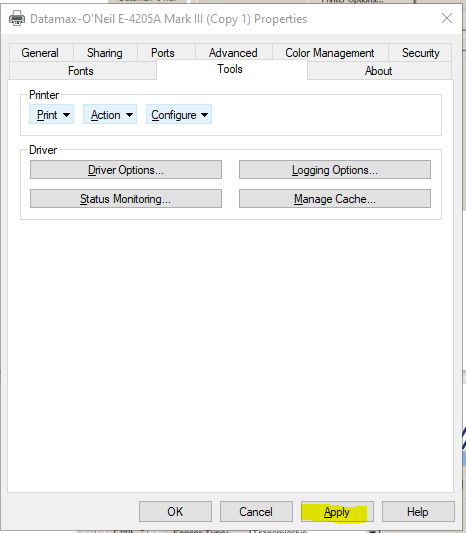This screenshot has width=466, height=533.
Task: Close the Properties window
Action: [447, 18]
